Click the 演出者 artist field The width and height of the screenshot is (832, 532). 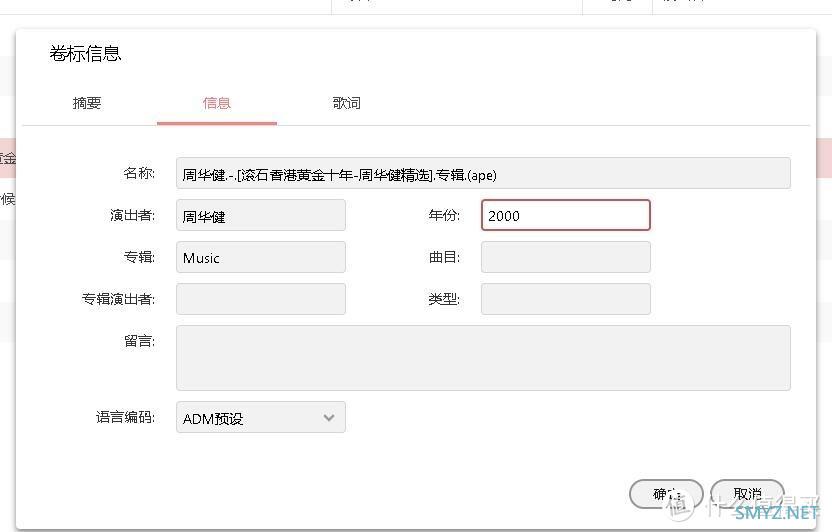[261, 215]
